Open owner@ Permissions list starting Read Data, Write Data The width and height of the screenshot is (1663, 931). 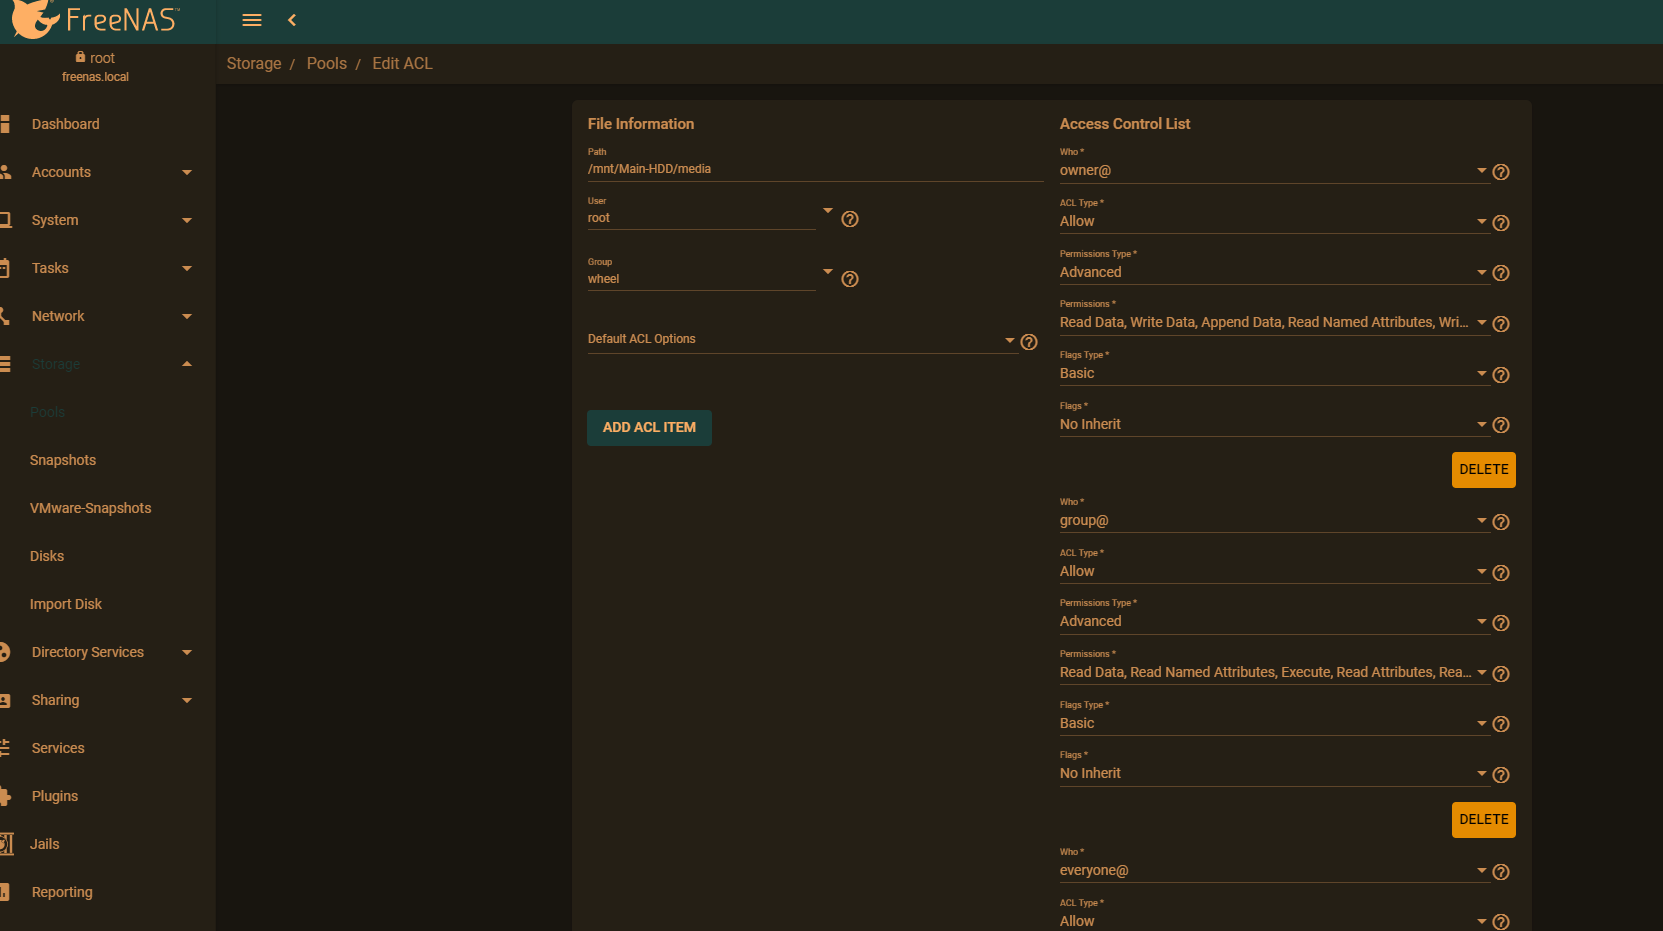pyautogui.click(x=1274, y=323)
